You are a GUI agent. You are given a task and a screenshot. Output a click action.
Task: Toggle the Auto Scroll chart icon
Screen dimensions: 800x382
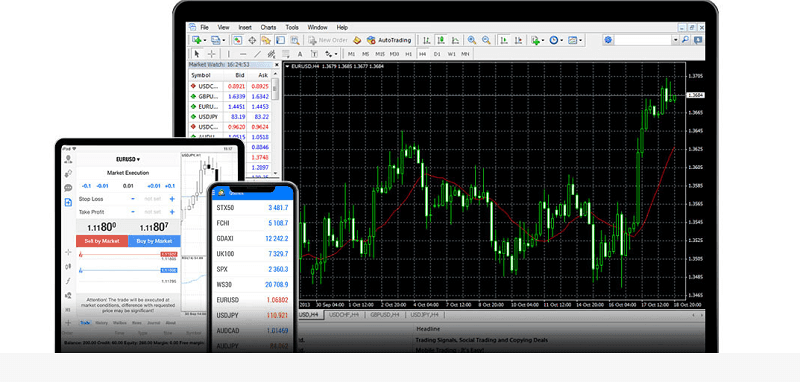504,40
